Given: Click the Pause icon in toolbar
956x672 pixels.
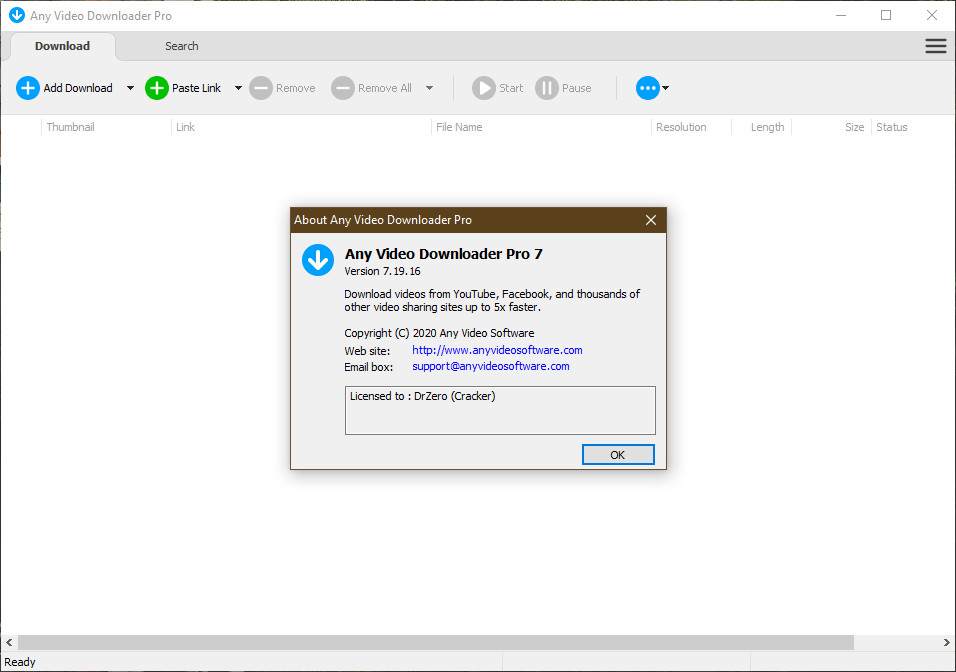Looking at the screenshot, I should click(547, 88).
